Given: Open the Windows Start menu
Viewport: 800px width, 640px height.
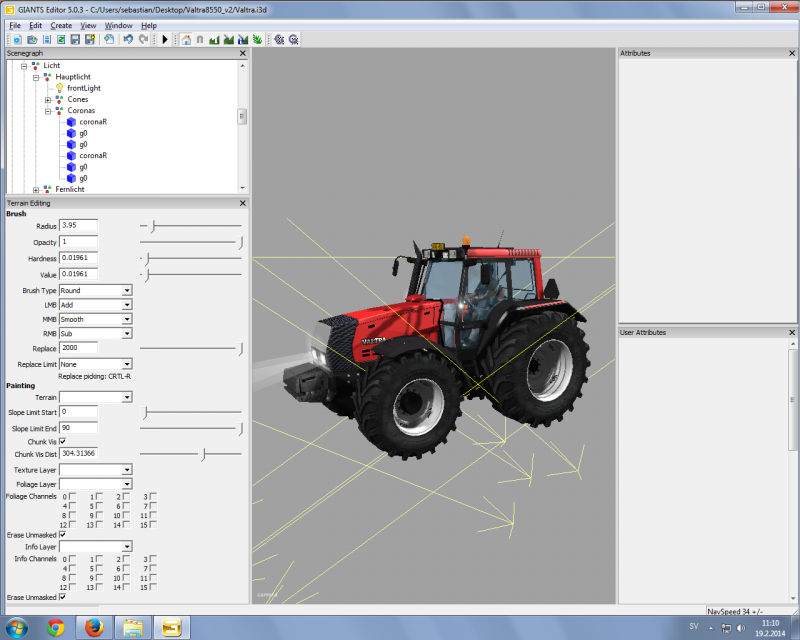Looking at the screenshot, I should pos(16,627).
